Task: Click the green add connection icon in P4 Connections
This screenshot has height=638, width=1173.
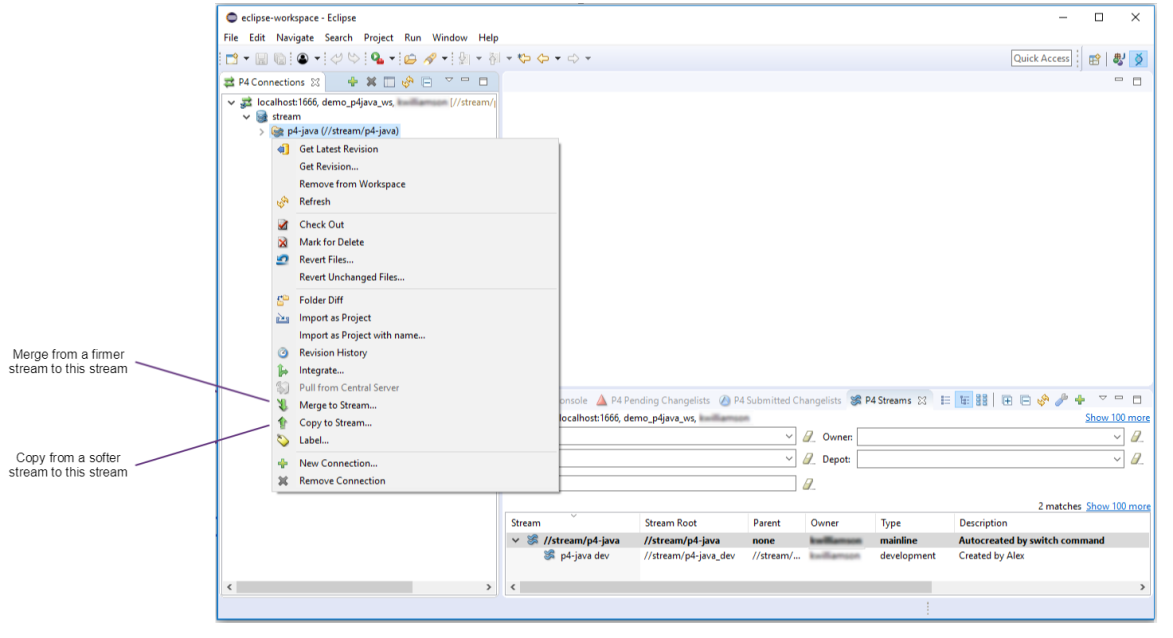Action: tap(352, 82)
